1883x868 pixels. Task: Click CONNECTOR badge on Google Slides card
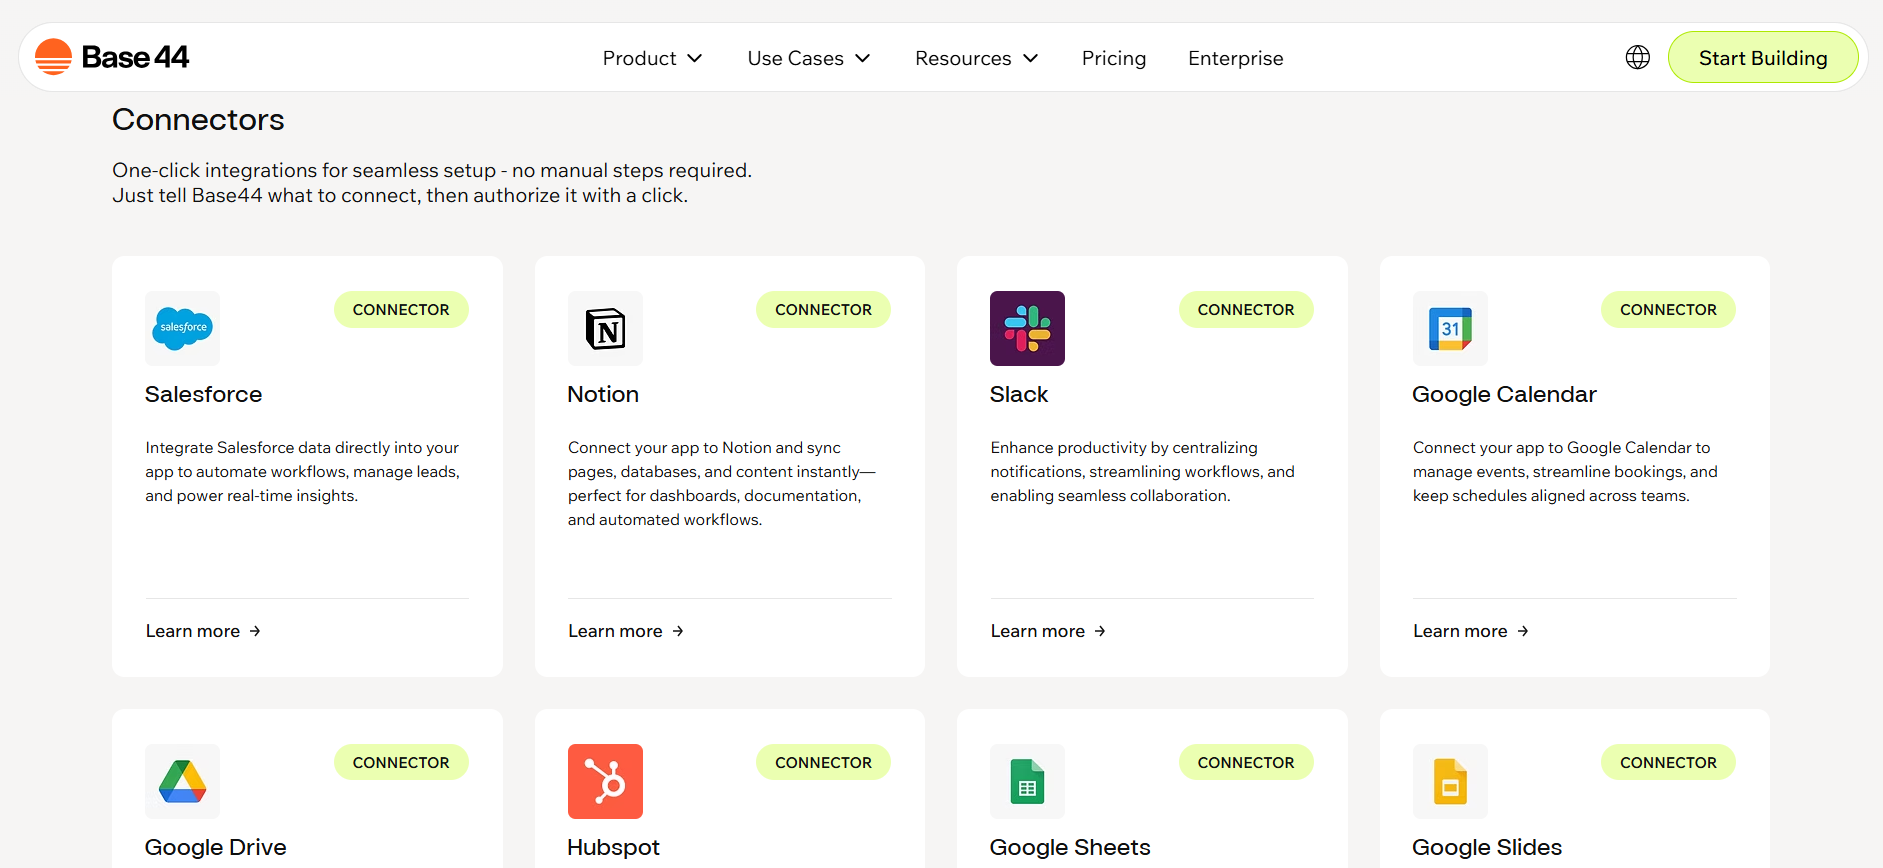1668,763
